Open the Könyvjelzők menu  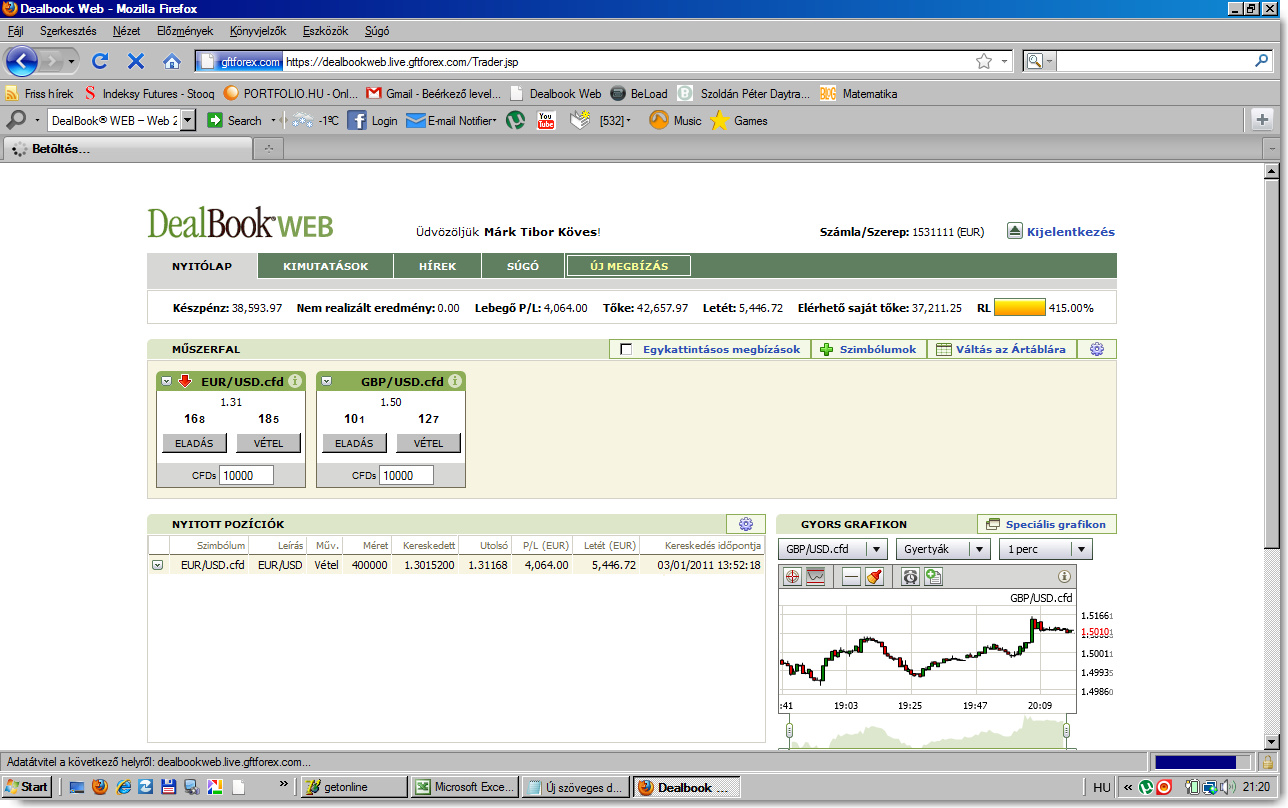pos(258,31)
